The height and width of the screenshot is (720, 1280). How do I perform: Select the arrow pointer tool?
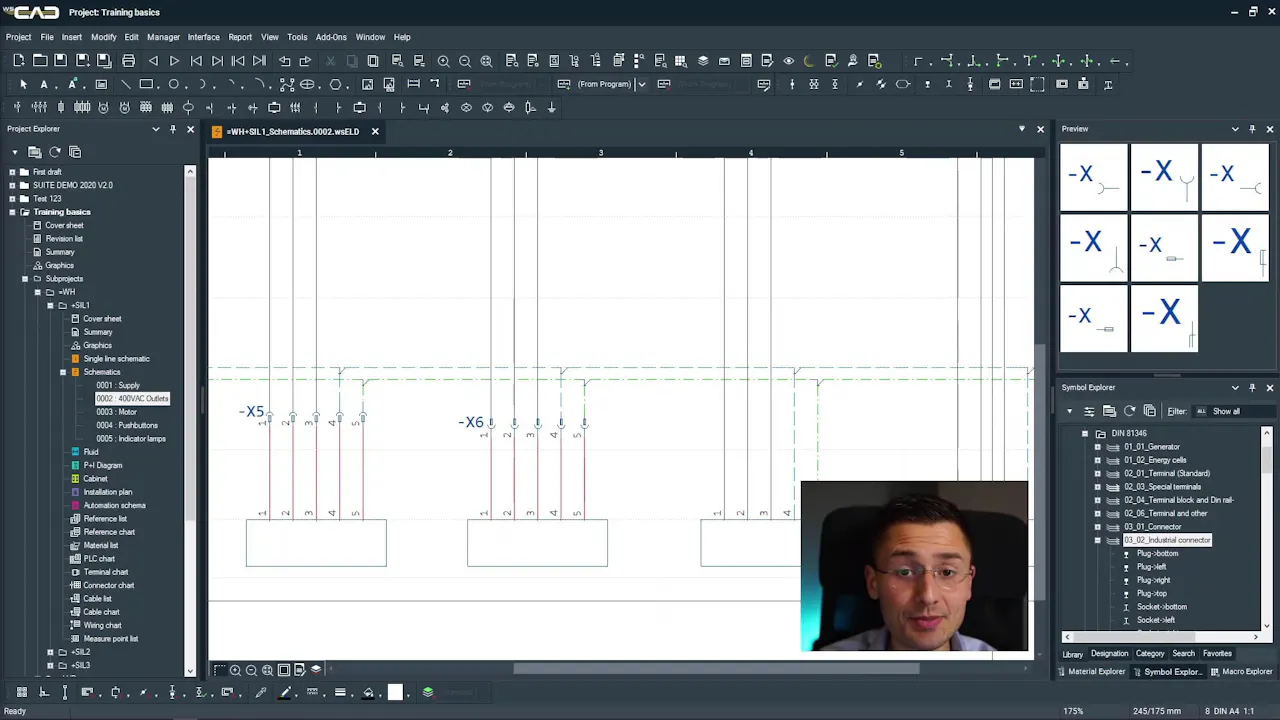coord(24,84)
